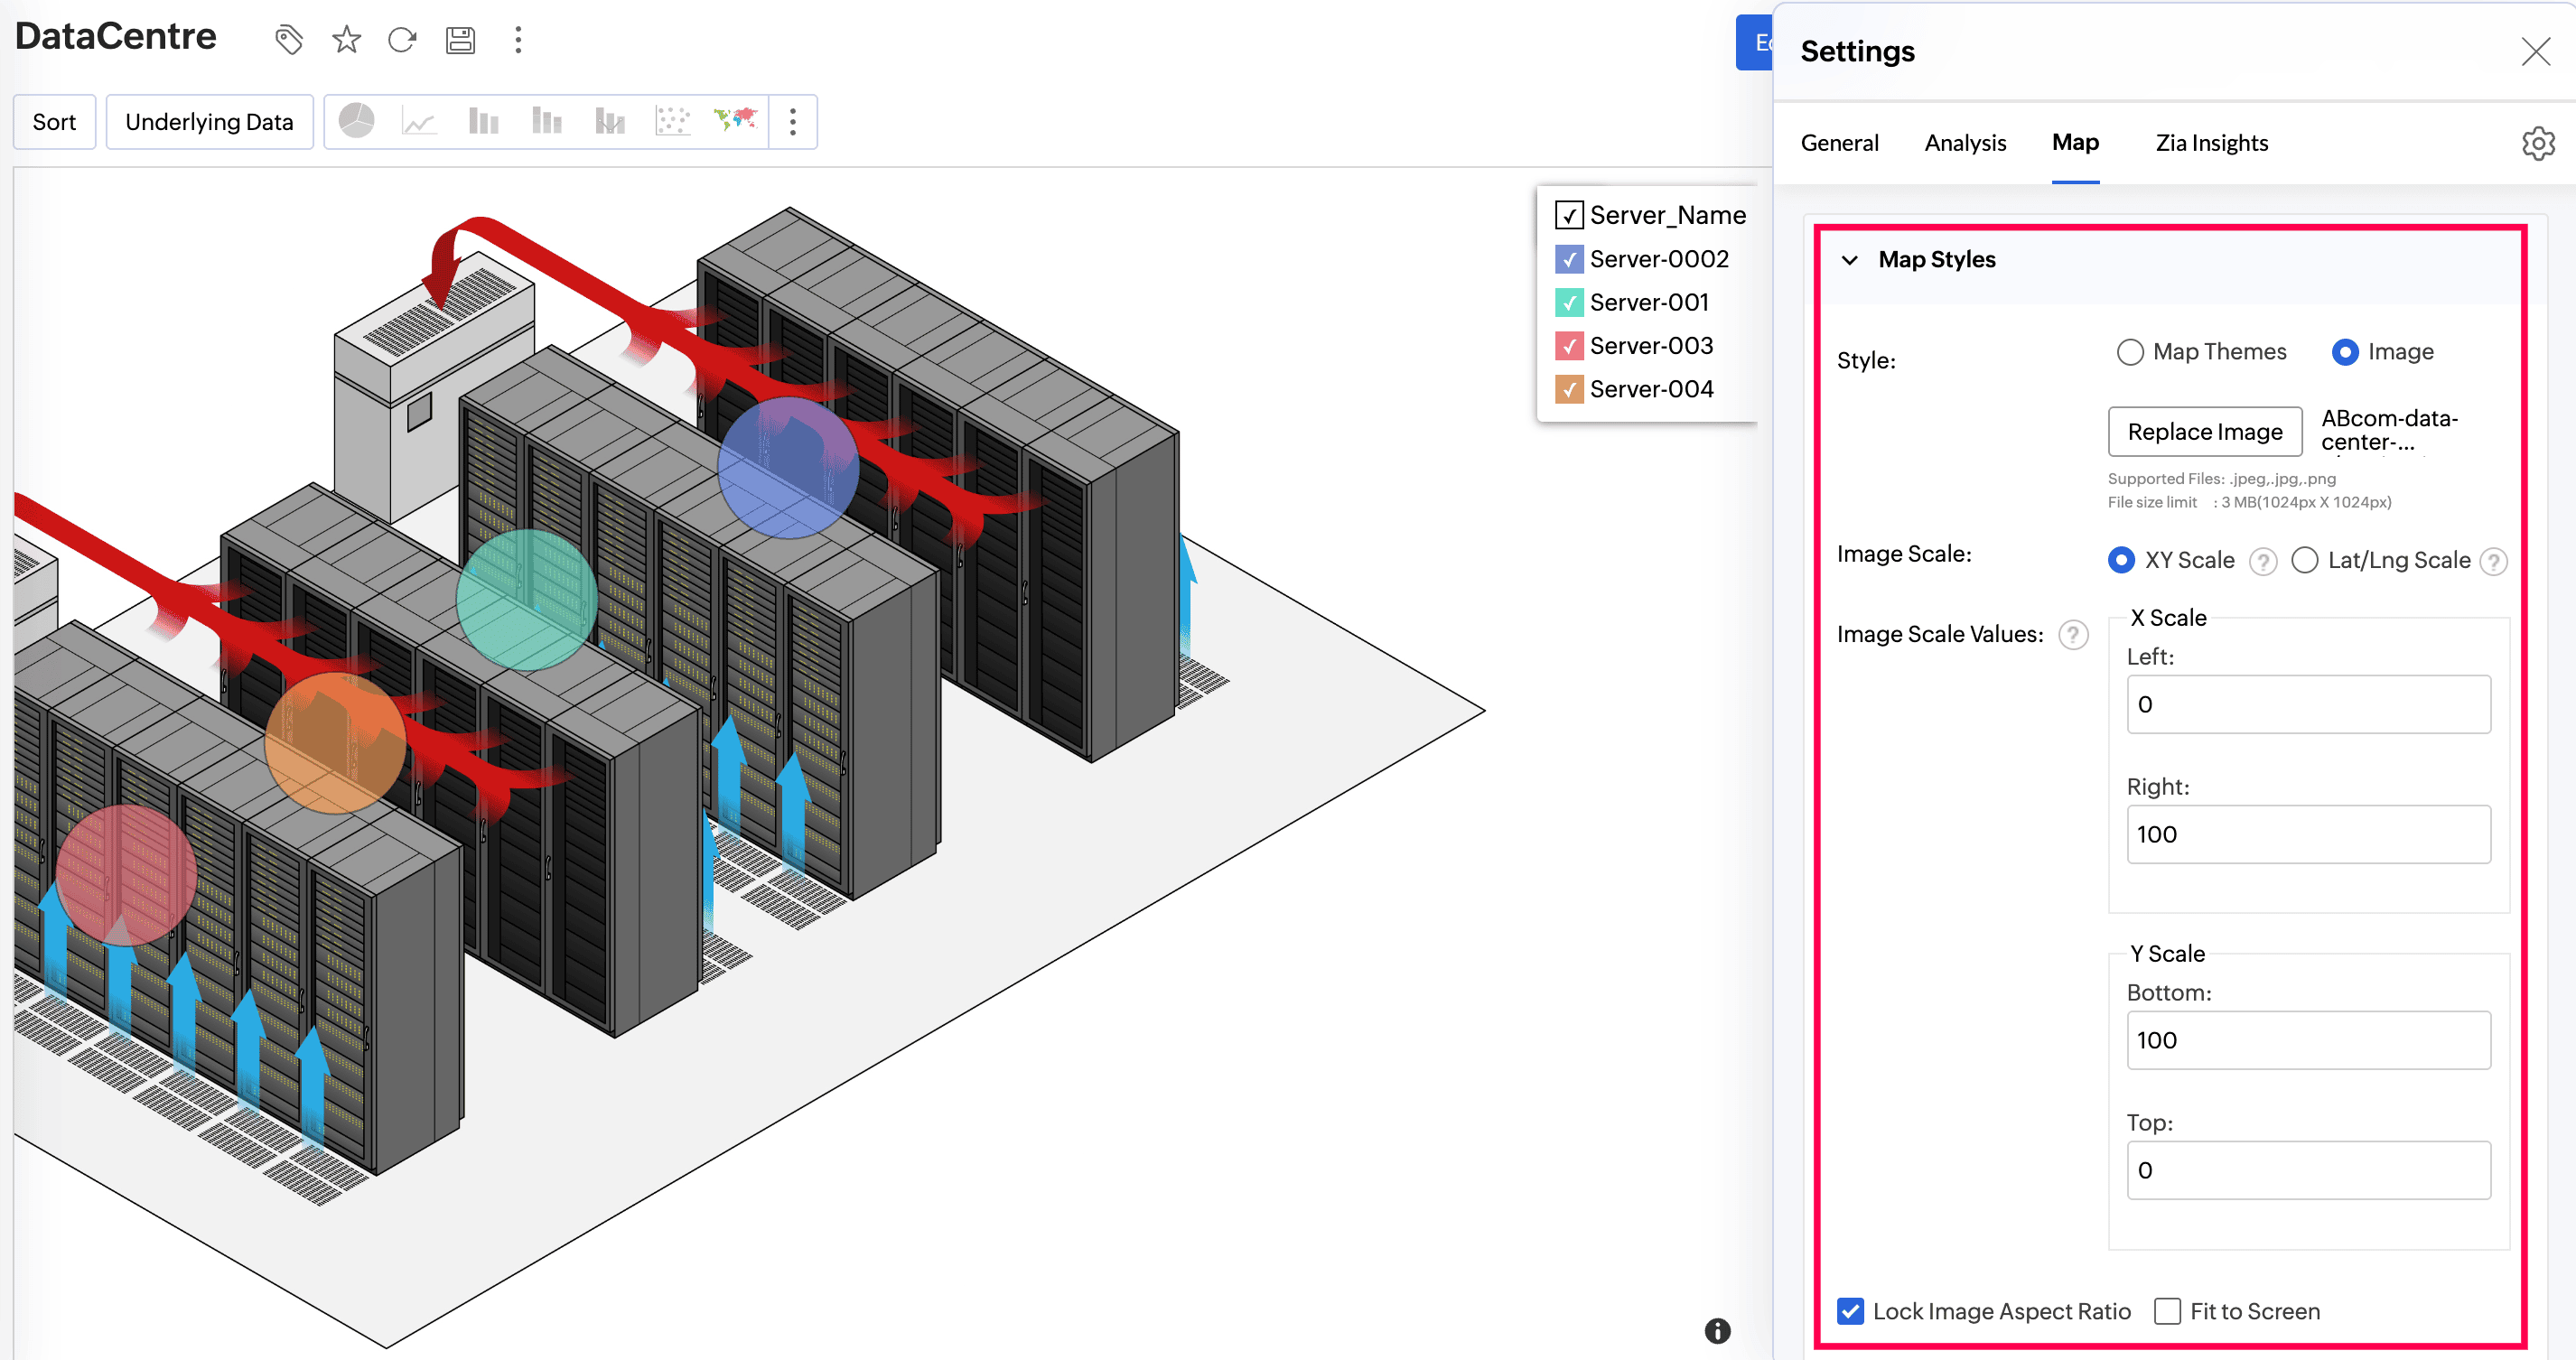Toggle Server-003 legend checkbox

pos(1569,346)
